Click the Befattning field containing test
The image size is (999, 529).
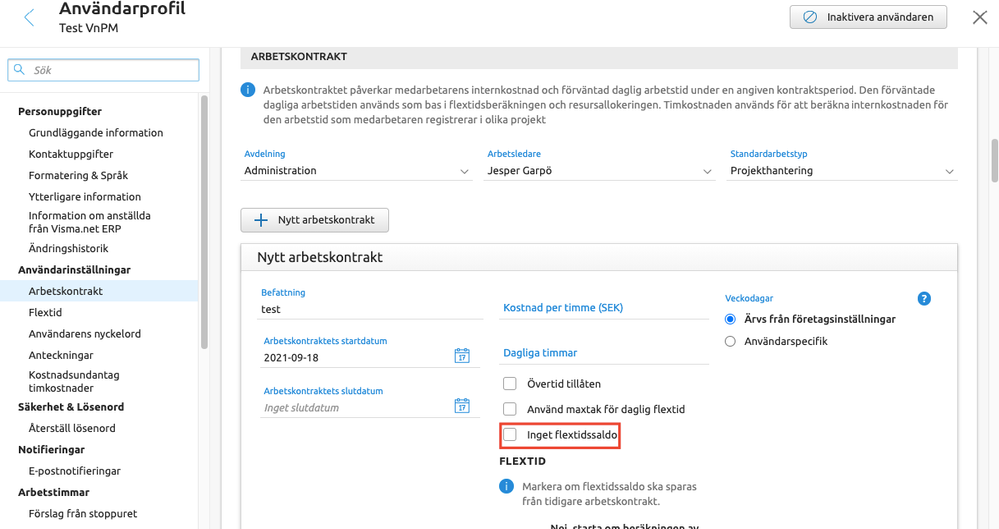point(371,309)
